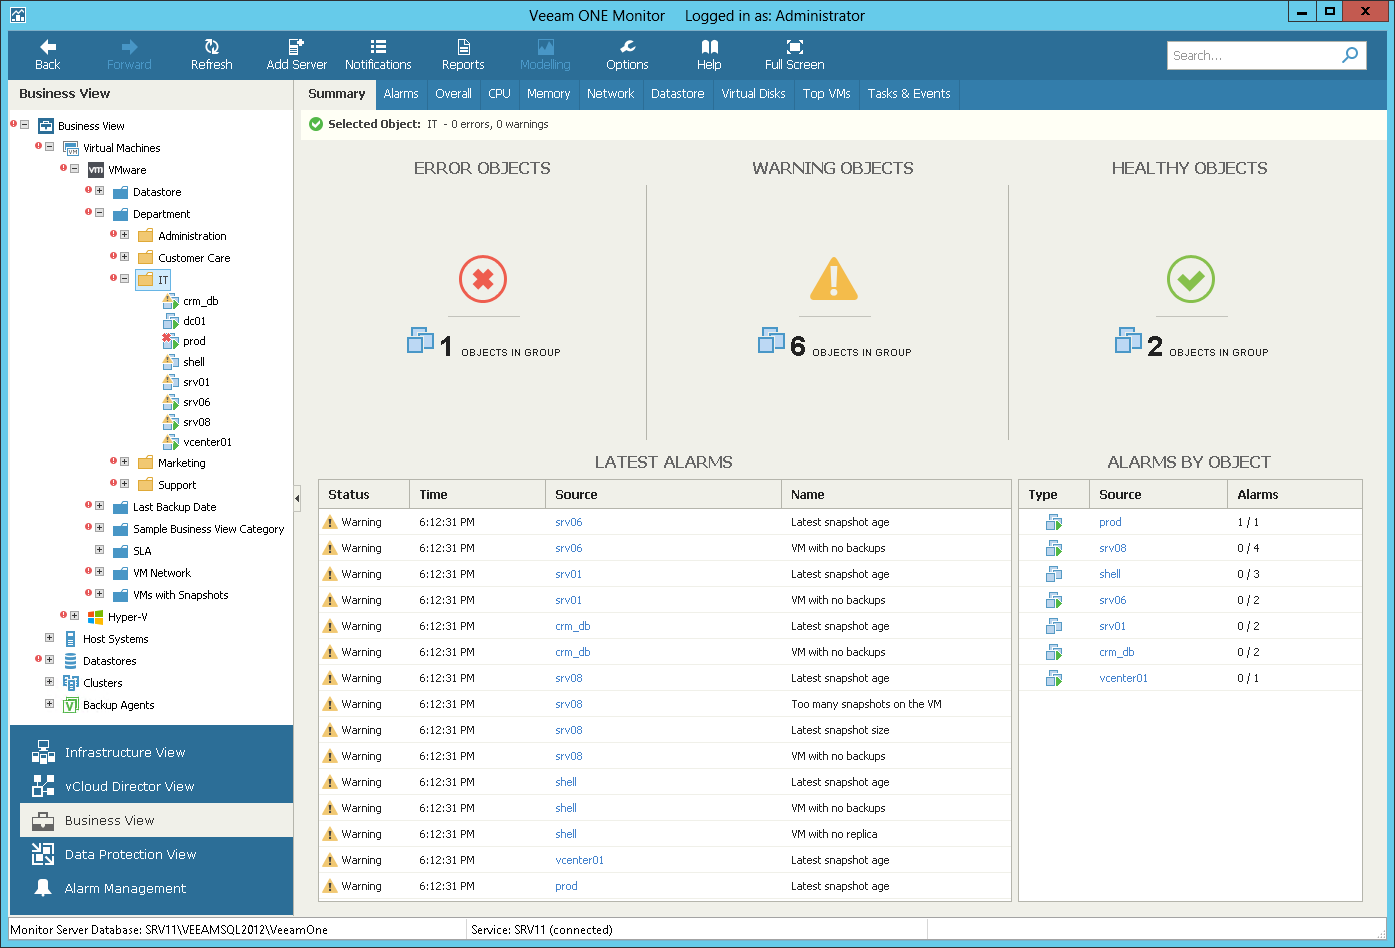Expand the Host Systems node
Viewport: 1395px width, 948px height.
coord(49,638)
